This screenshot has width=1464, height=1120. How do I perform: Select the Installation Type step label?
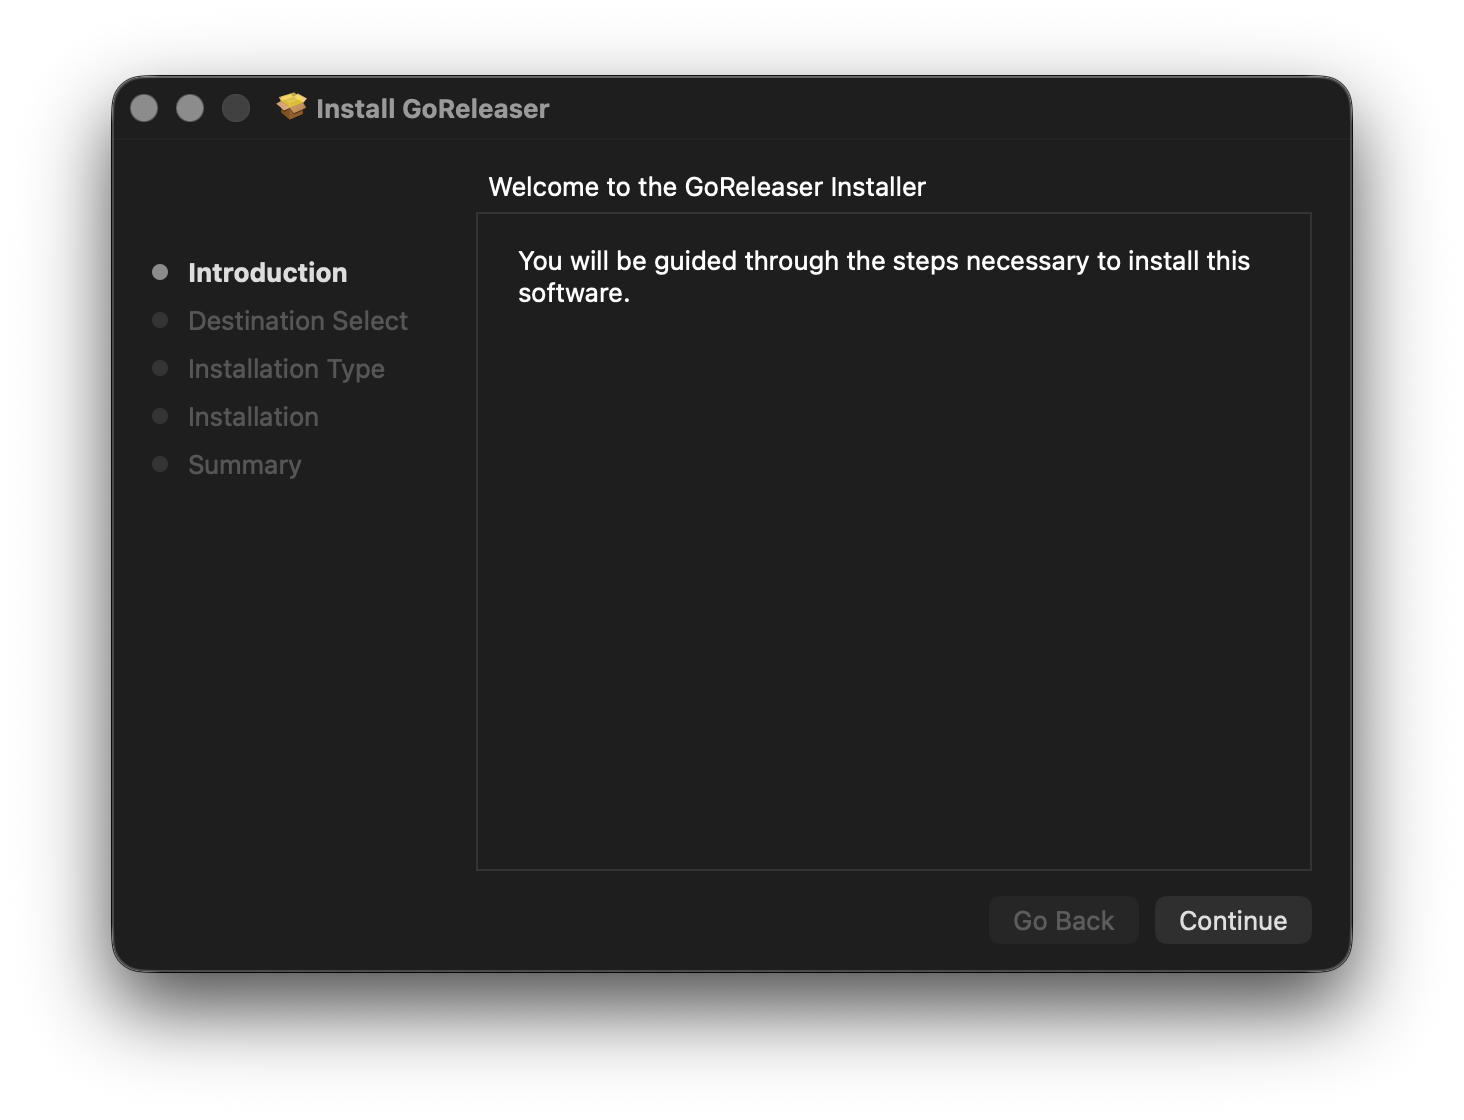point(286,369)
